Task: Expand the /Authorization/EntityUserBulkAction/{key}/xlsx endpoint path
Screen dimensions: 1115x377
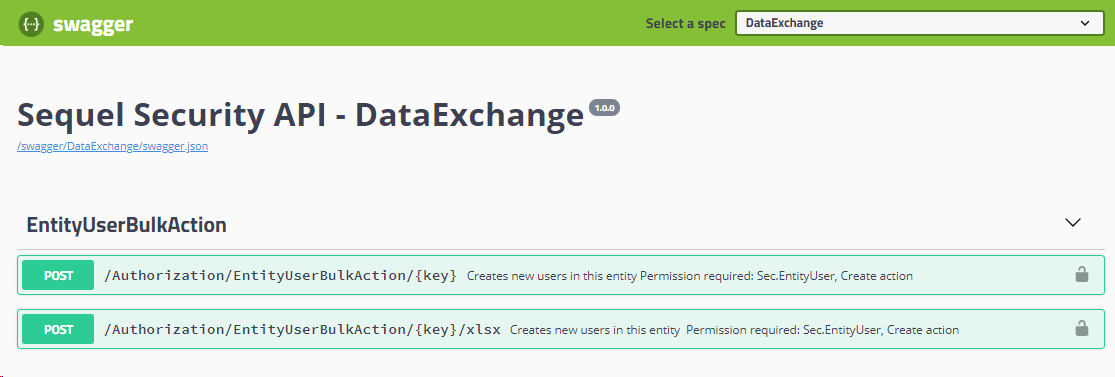Action: pos(303,329)
